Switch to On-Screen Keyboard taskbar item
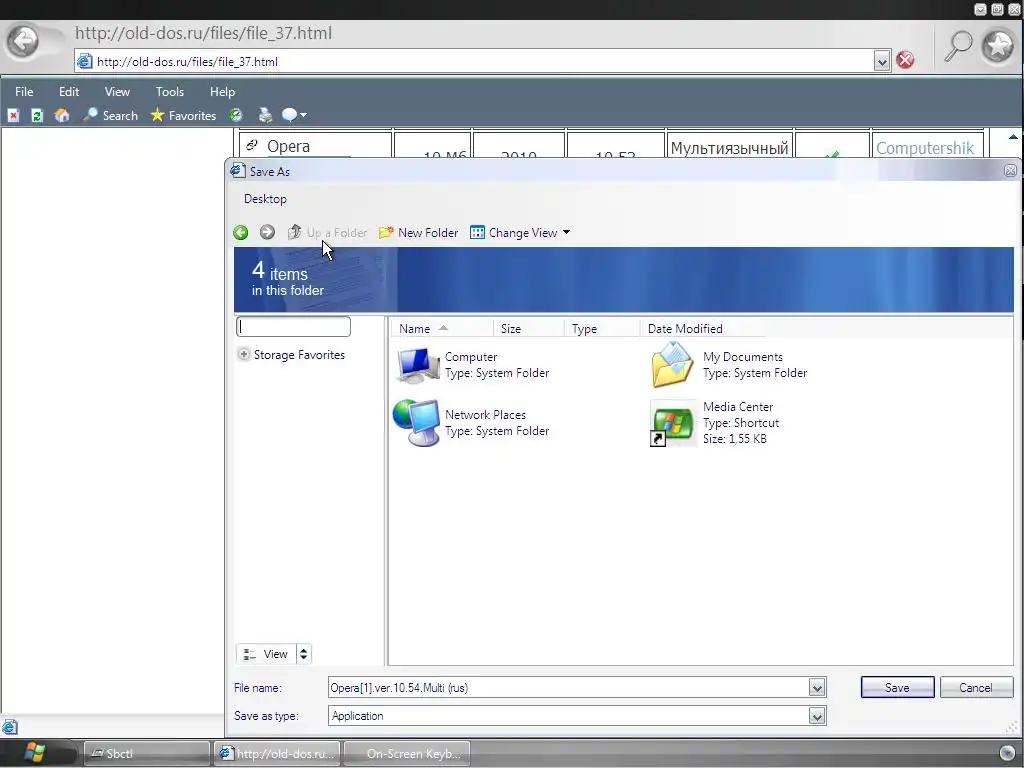1024x768 pixels. click(x=407, y=754)
